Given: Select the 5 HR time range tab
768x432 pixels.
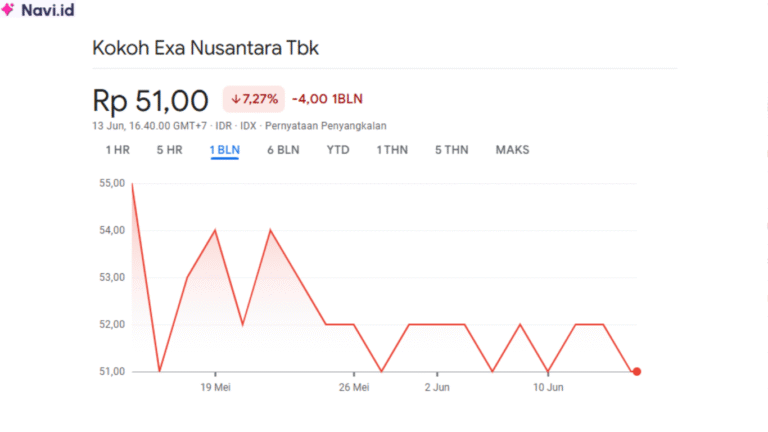Looking at the screenshot, I should tap(169, 150).
